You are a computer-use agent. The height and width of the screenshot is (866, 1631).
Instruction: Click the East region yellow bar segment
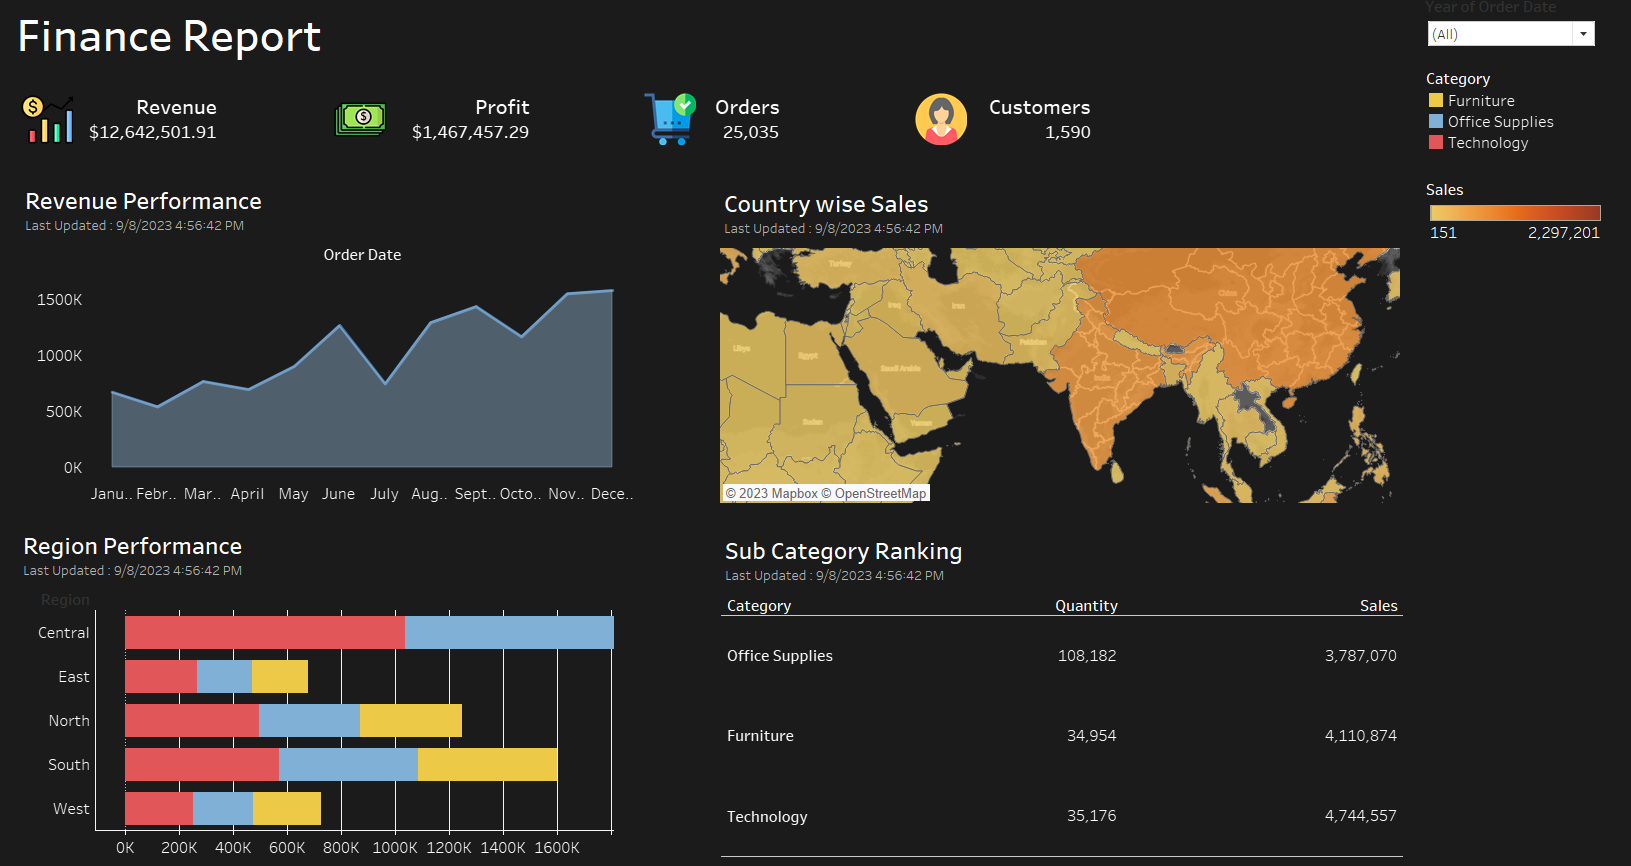280,676
